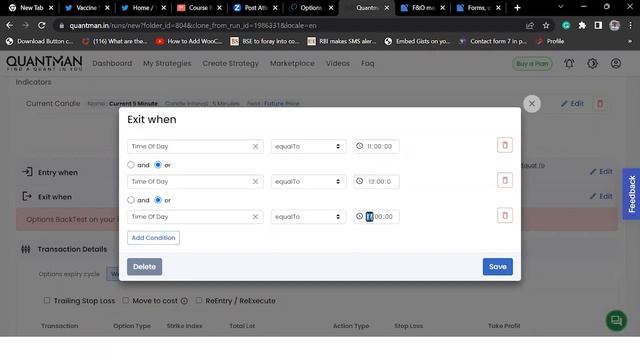Bookmark this page with star icon

tap(546, 25)
